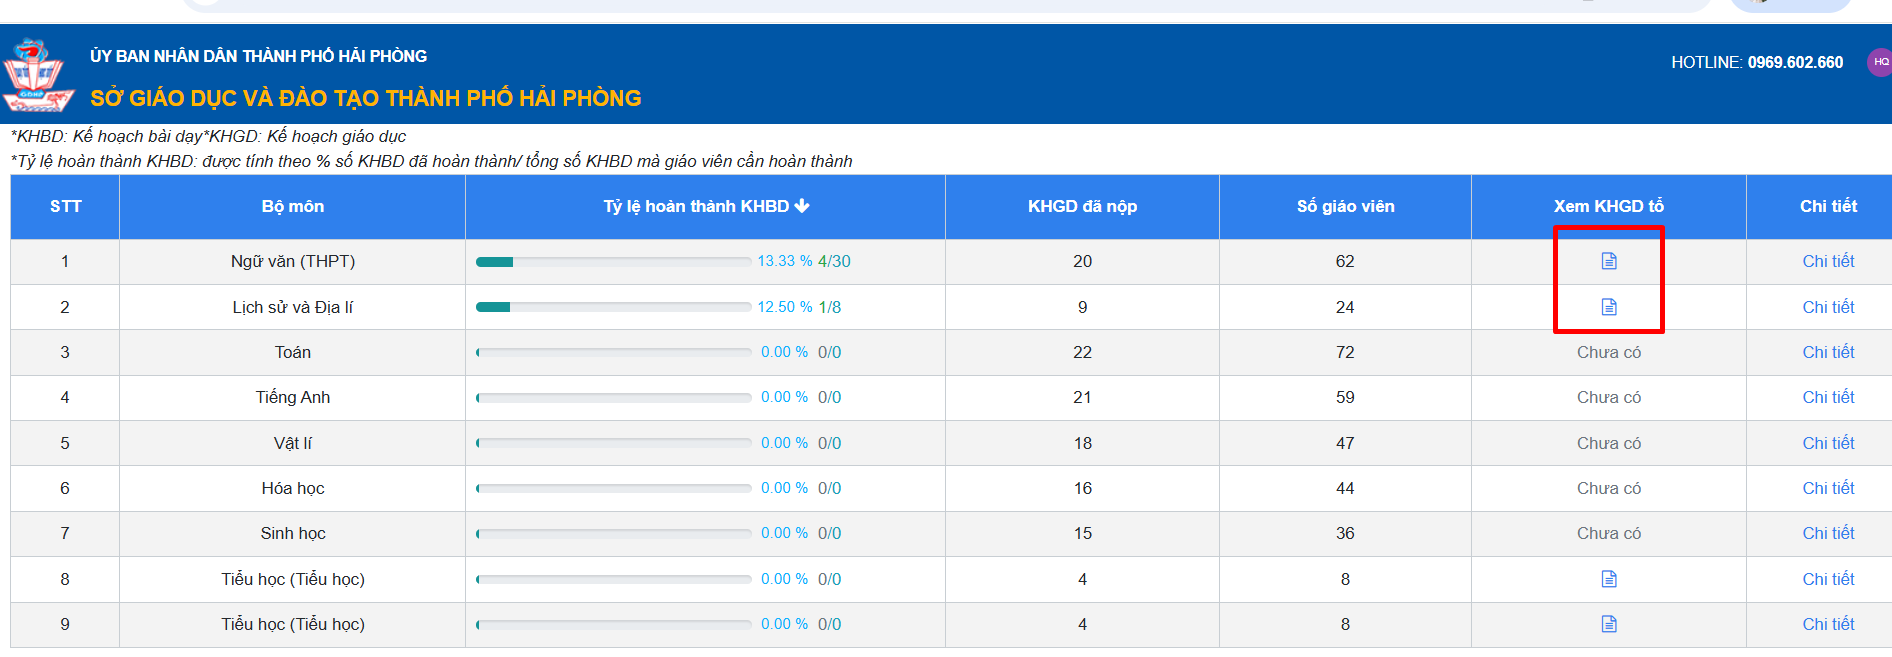Open Chi tiết link for Ngữ văn (THPT)
Viewport: 1892px width, 657px height.
click(x=1827, y=261)
